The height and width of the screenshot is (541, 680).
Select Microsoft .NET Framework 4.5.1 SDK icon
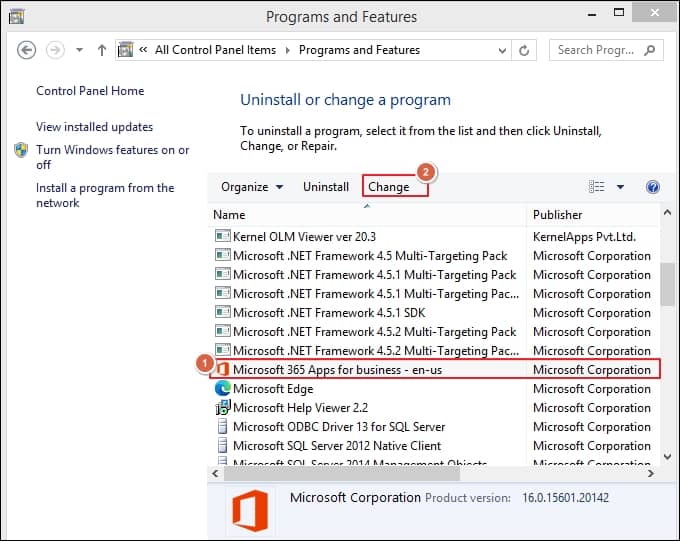[223, 312]
